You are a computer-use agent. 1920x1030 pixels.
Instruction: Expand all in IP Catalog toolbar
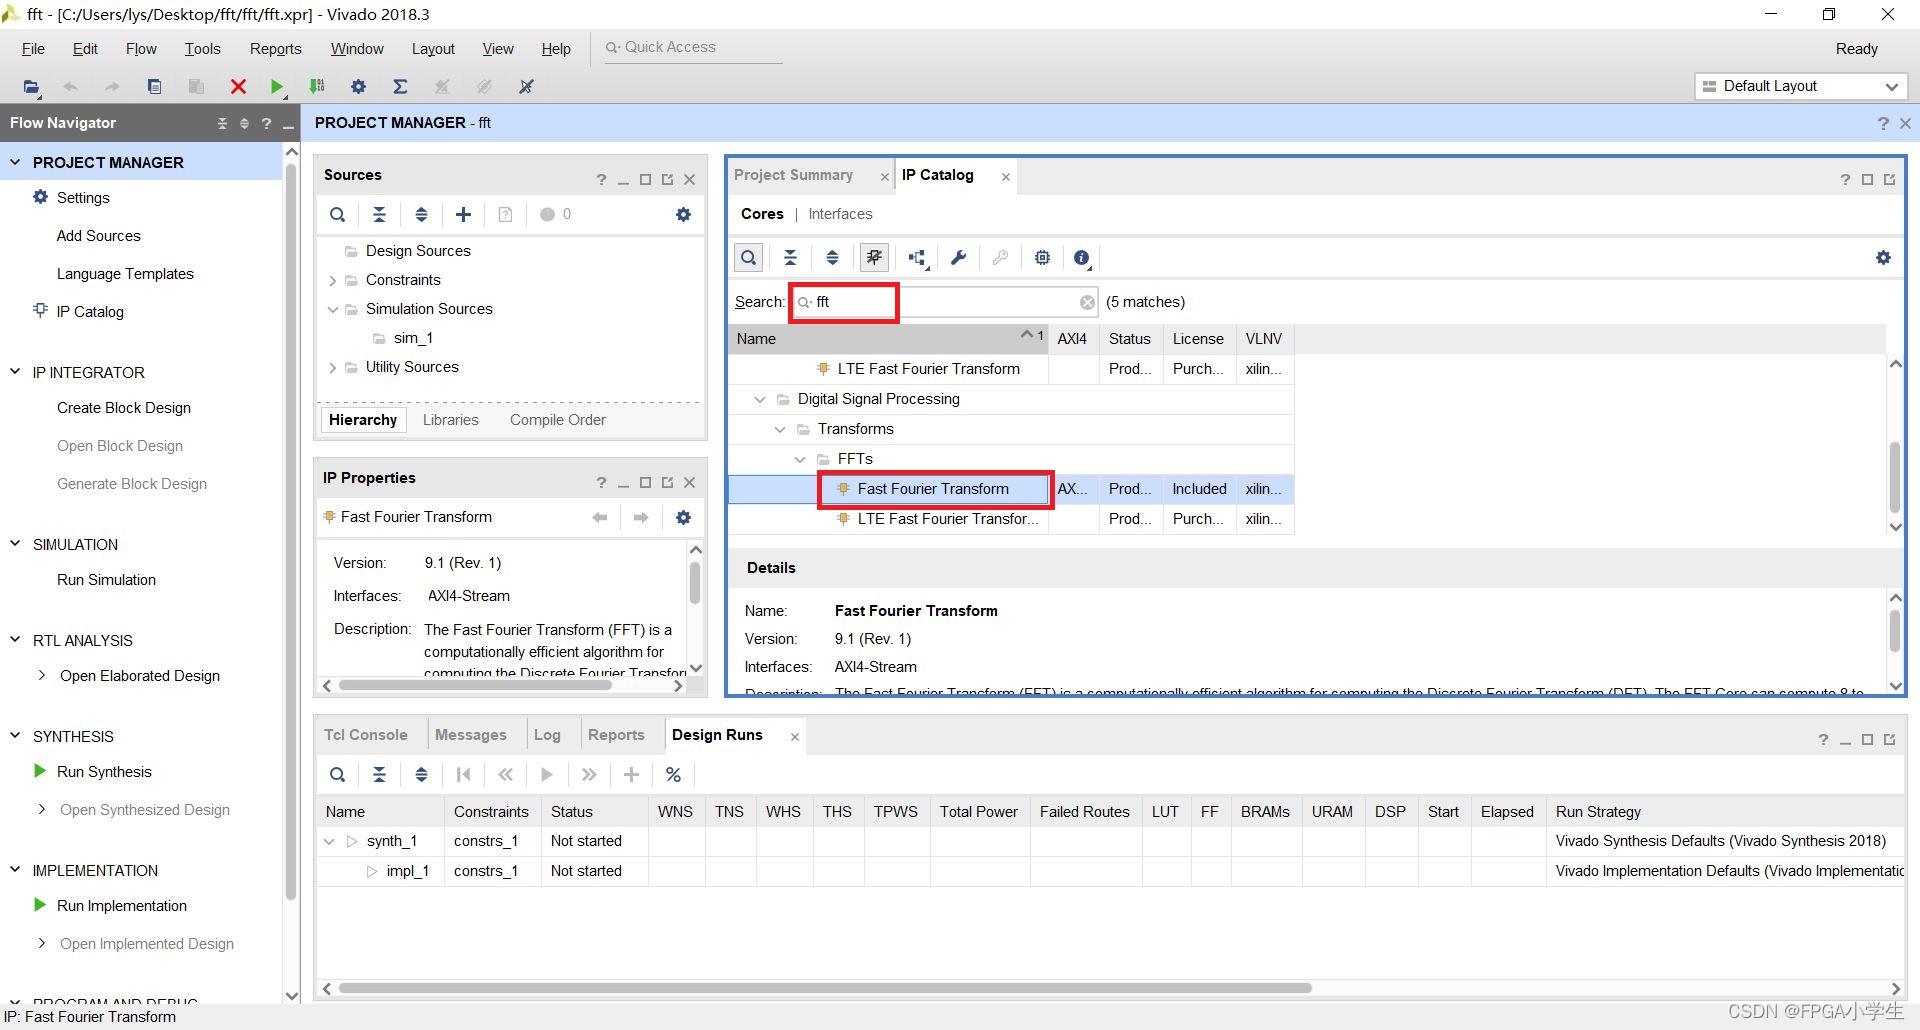[832, 258]
